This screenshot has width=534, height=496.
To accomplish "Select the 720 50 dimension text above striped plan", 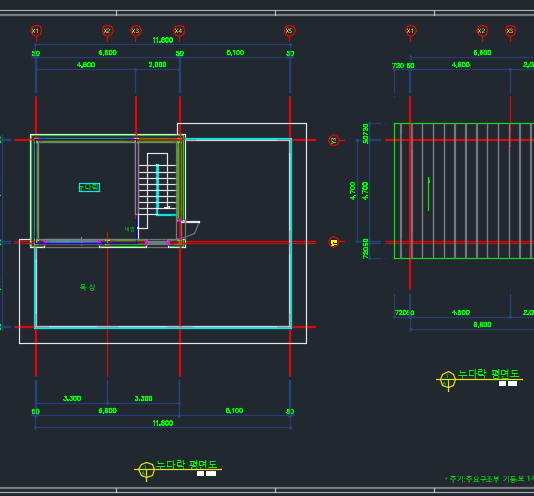I will pyautogui.click(x=403, y=65).
